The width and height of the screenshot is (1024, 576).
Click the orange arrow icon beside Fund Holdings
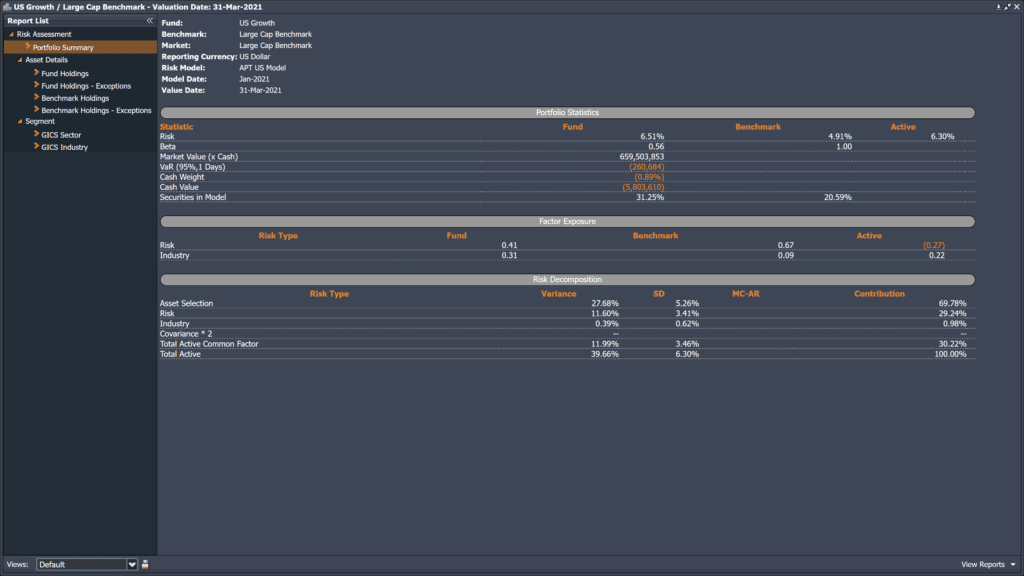point(36,73)
